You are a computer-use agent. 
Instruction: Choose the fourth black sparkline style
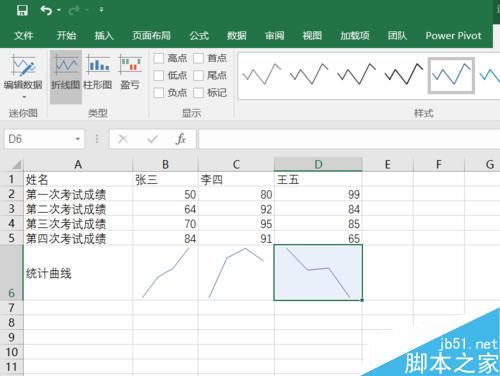point(404,74)
